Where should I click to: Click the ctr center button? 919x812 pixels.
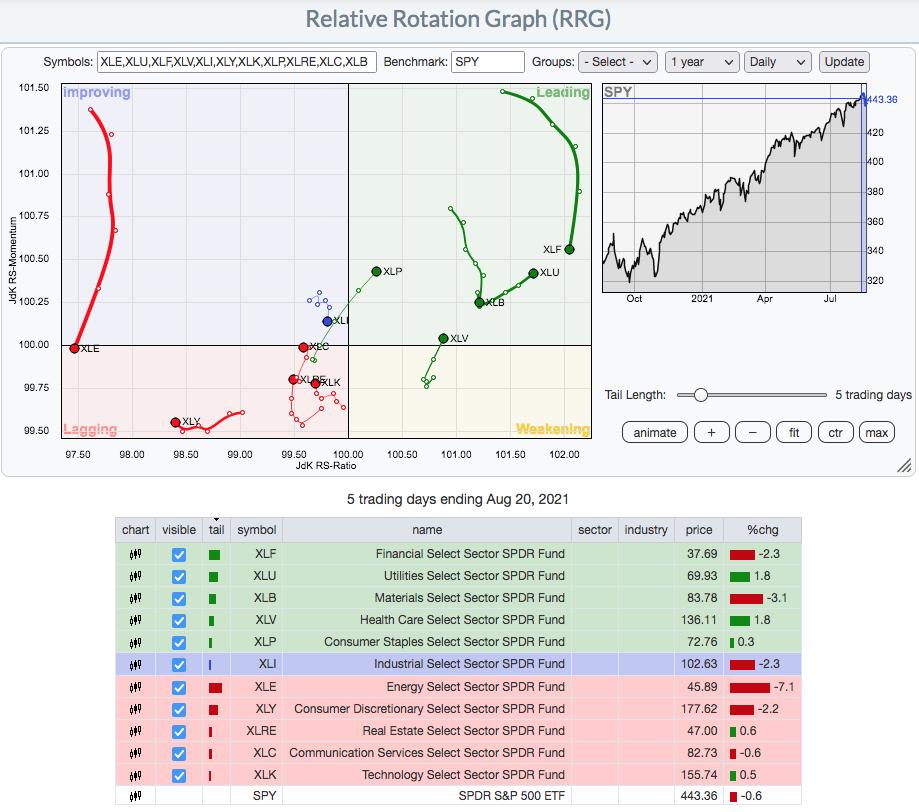[x=835, y=433]
